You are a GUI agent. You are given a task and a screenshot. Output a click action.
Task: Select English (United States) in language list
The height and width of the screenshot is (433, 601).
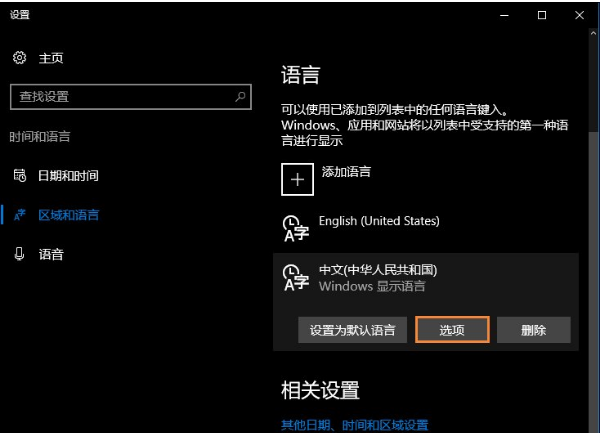379,221
